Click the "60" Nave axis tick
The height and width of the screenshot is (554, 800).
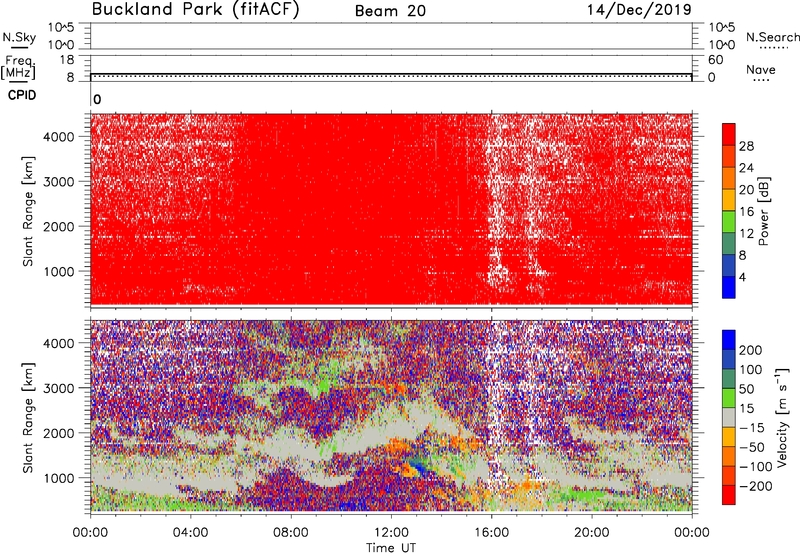pyautogui.click(x=715, y=60)
